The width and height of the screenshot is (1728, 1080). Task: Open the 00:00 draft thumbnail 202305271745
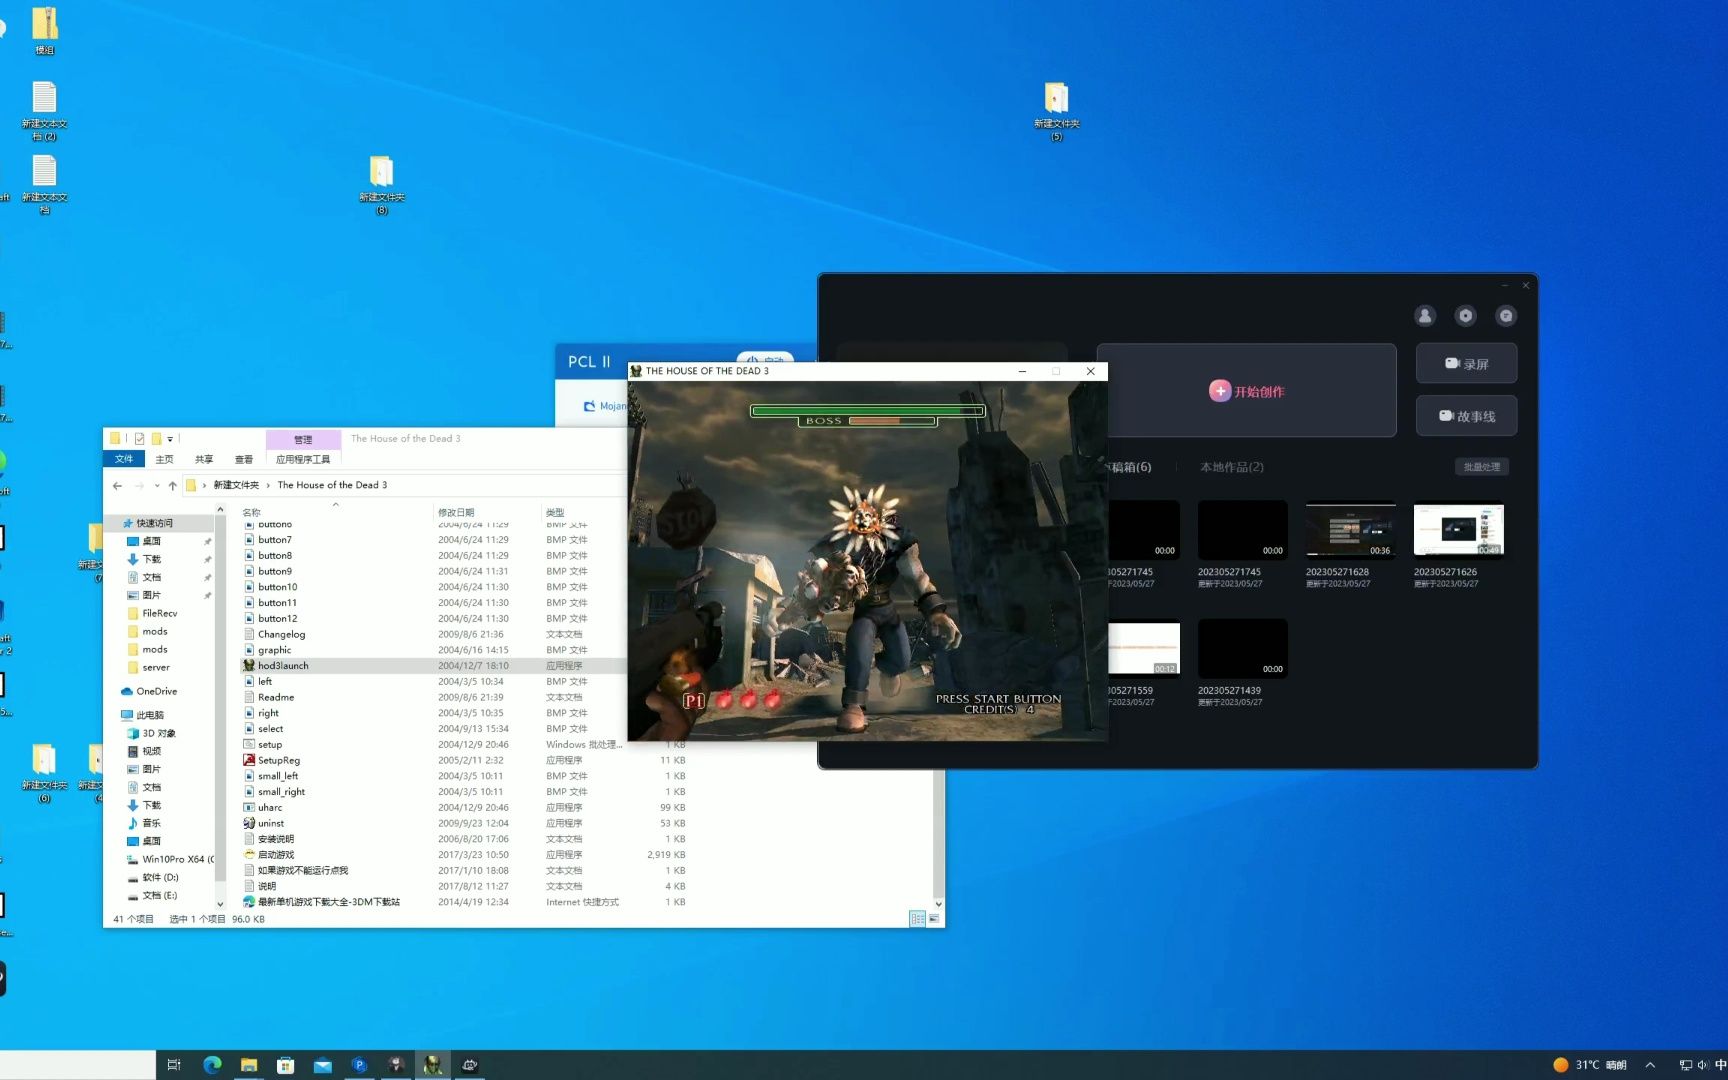pyautogui.click(x=1242, y=530)
